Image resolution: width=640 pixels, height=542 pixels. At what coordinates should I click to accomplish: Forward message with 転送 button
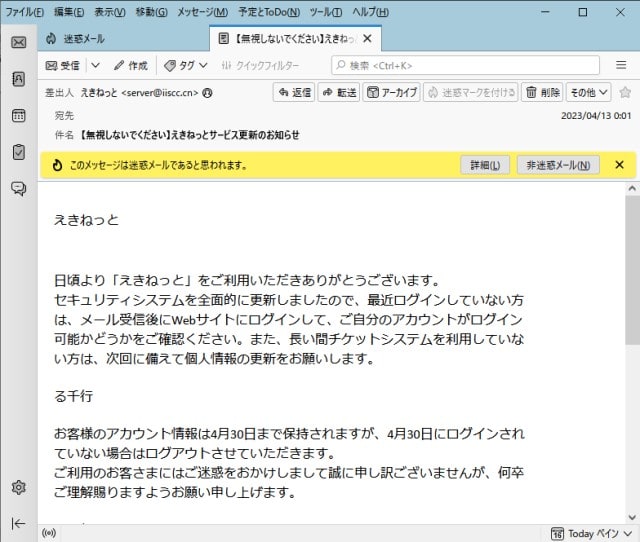(x=339, y=93)
